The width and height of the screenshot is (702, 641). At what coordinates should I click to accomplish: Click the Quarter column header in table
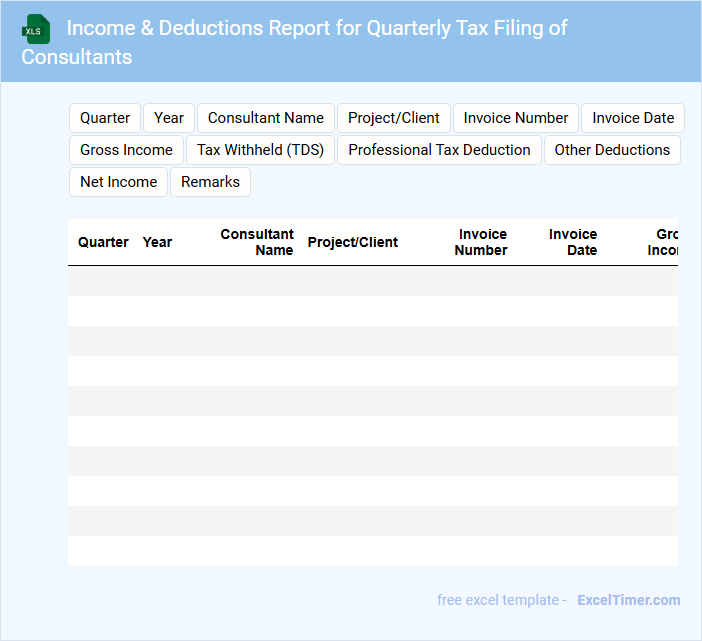pyautogui.click(x=103, y=242)
